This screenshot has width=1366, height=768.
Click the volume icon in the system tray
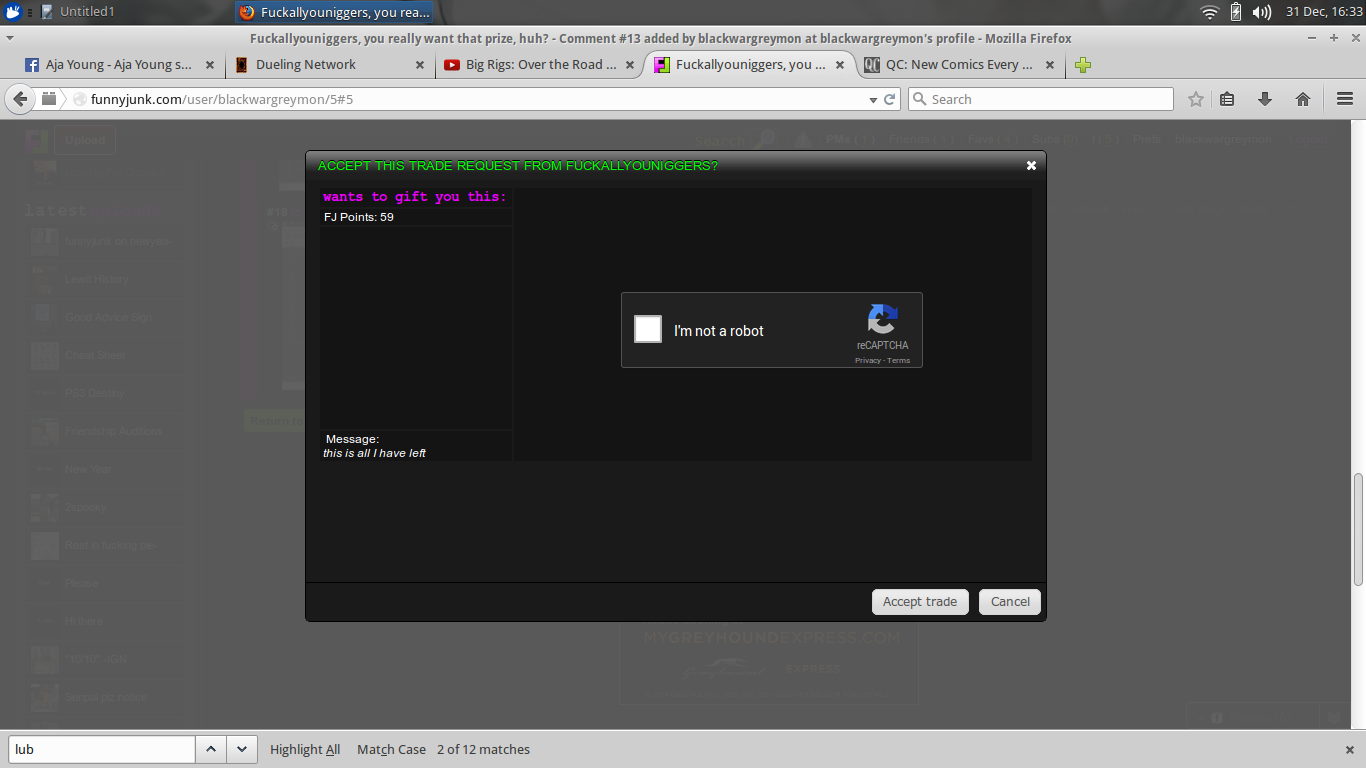(1262, 12)
